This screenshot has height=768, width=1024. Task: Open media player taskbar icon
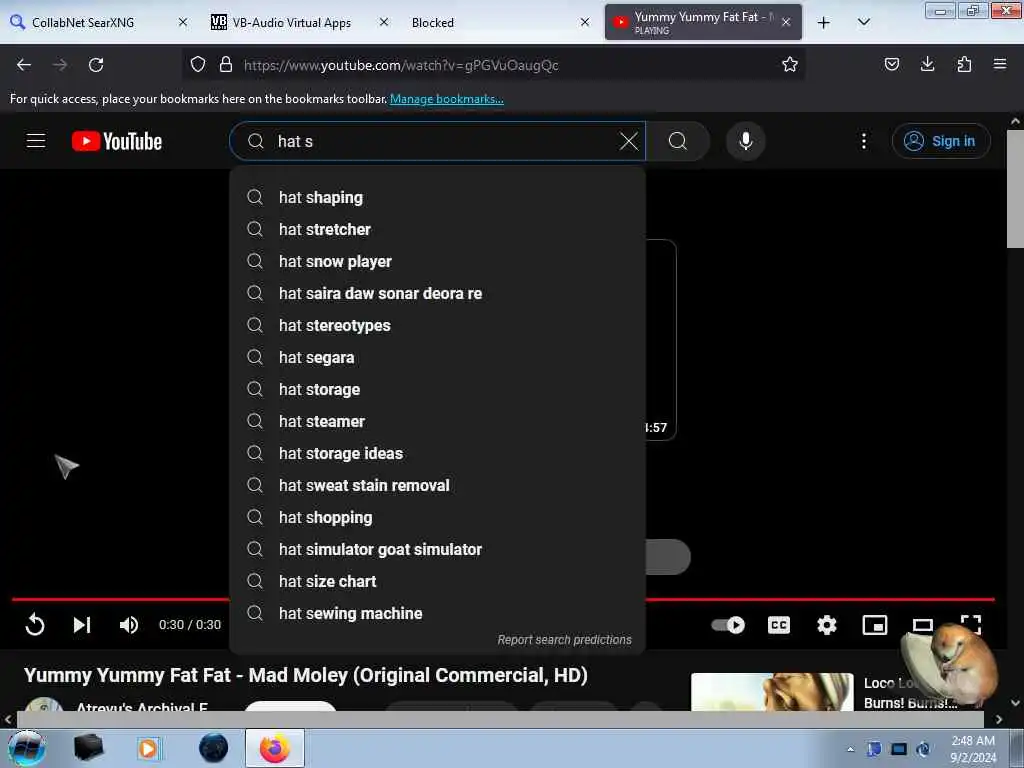148,748
